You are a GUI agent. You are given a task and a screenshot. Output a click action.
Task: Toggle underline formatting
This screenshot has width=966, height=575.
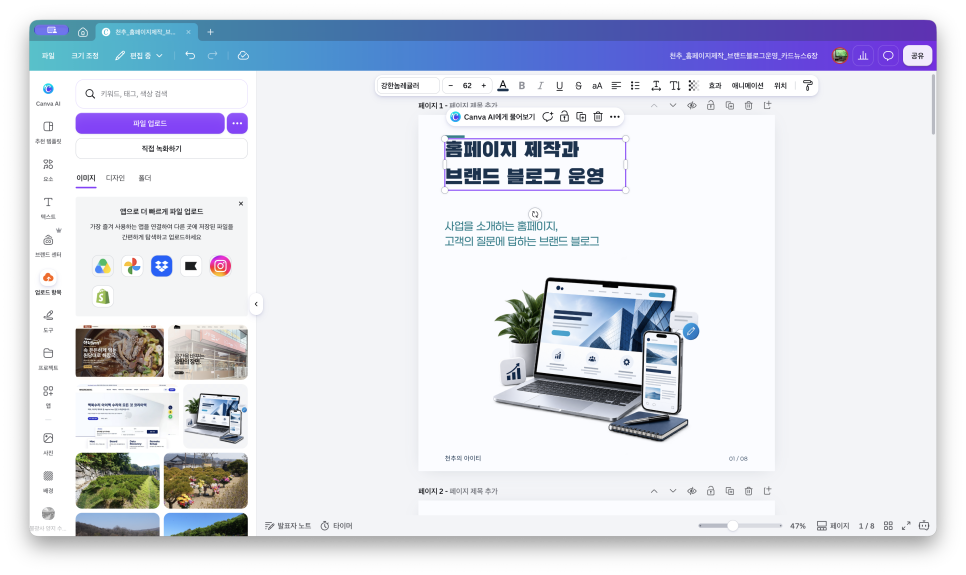coord(559,86)
